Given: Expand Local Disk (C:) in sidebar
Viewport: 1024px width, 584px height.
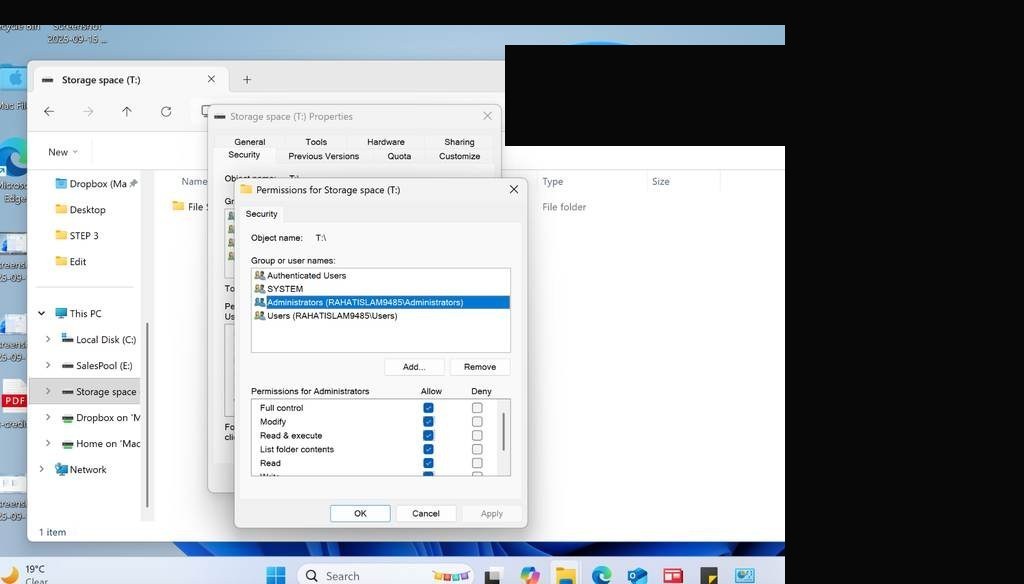Looking at the screenshot, I should (48, 340).
